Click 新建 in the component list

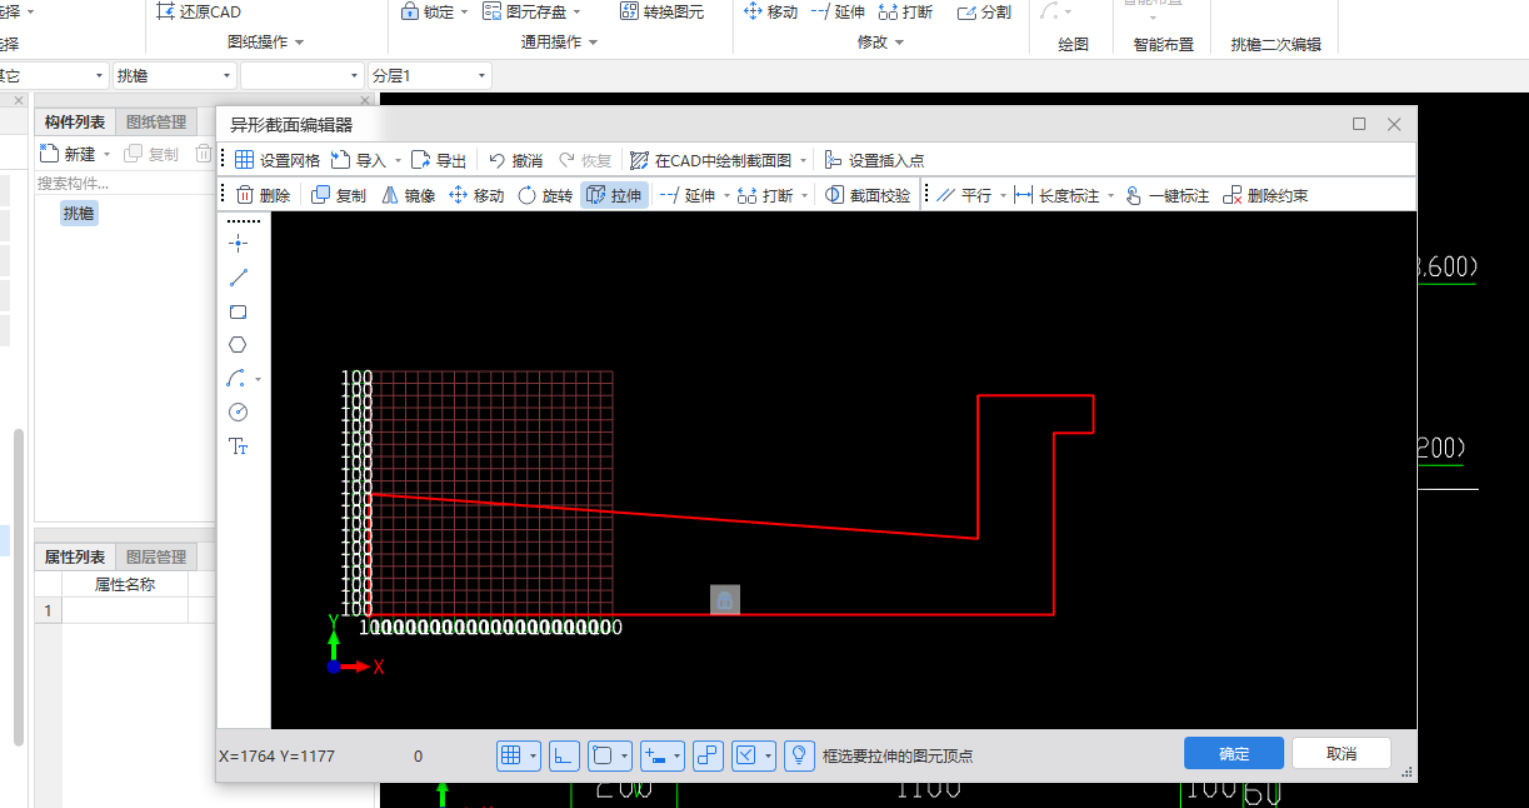tap(69, 154)
